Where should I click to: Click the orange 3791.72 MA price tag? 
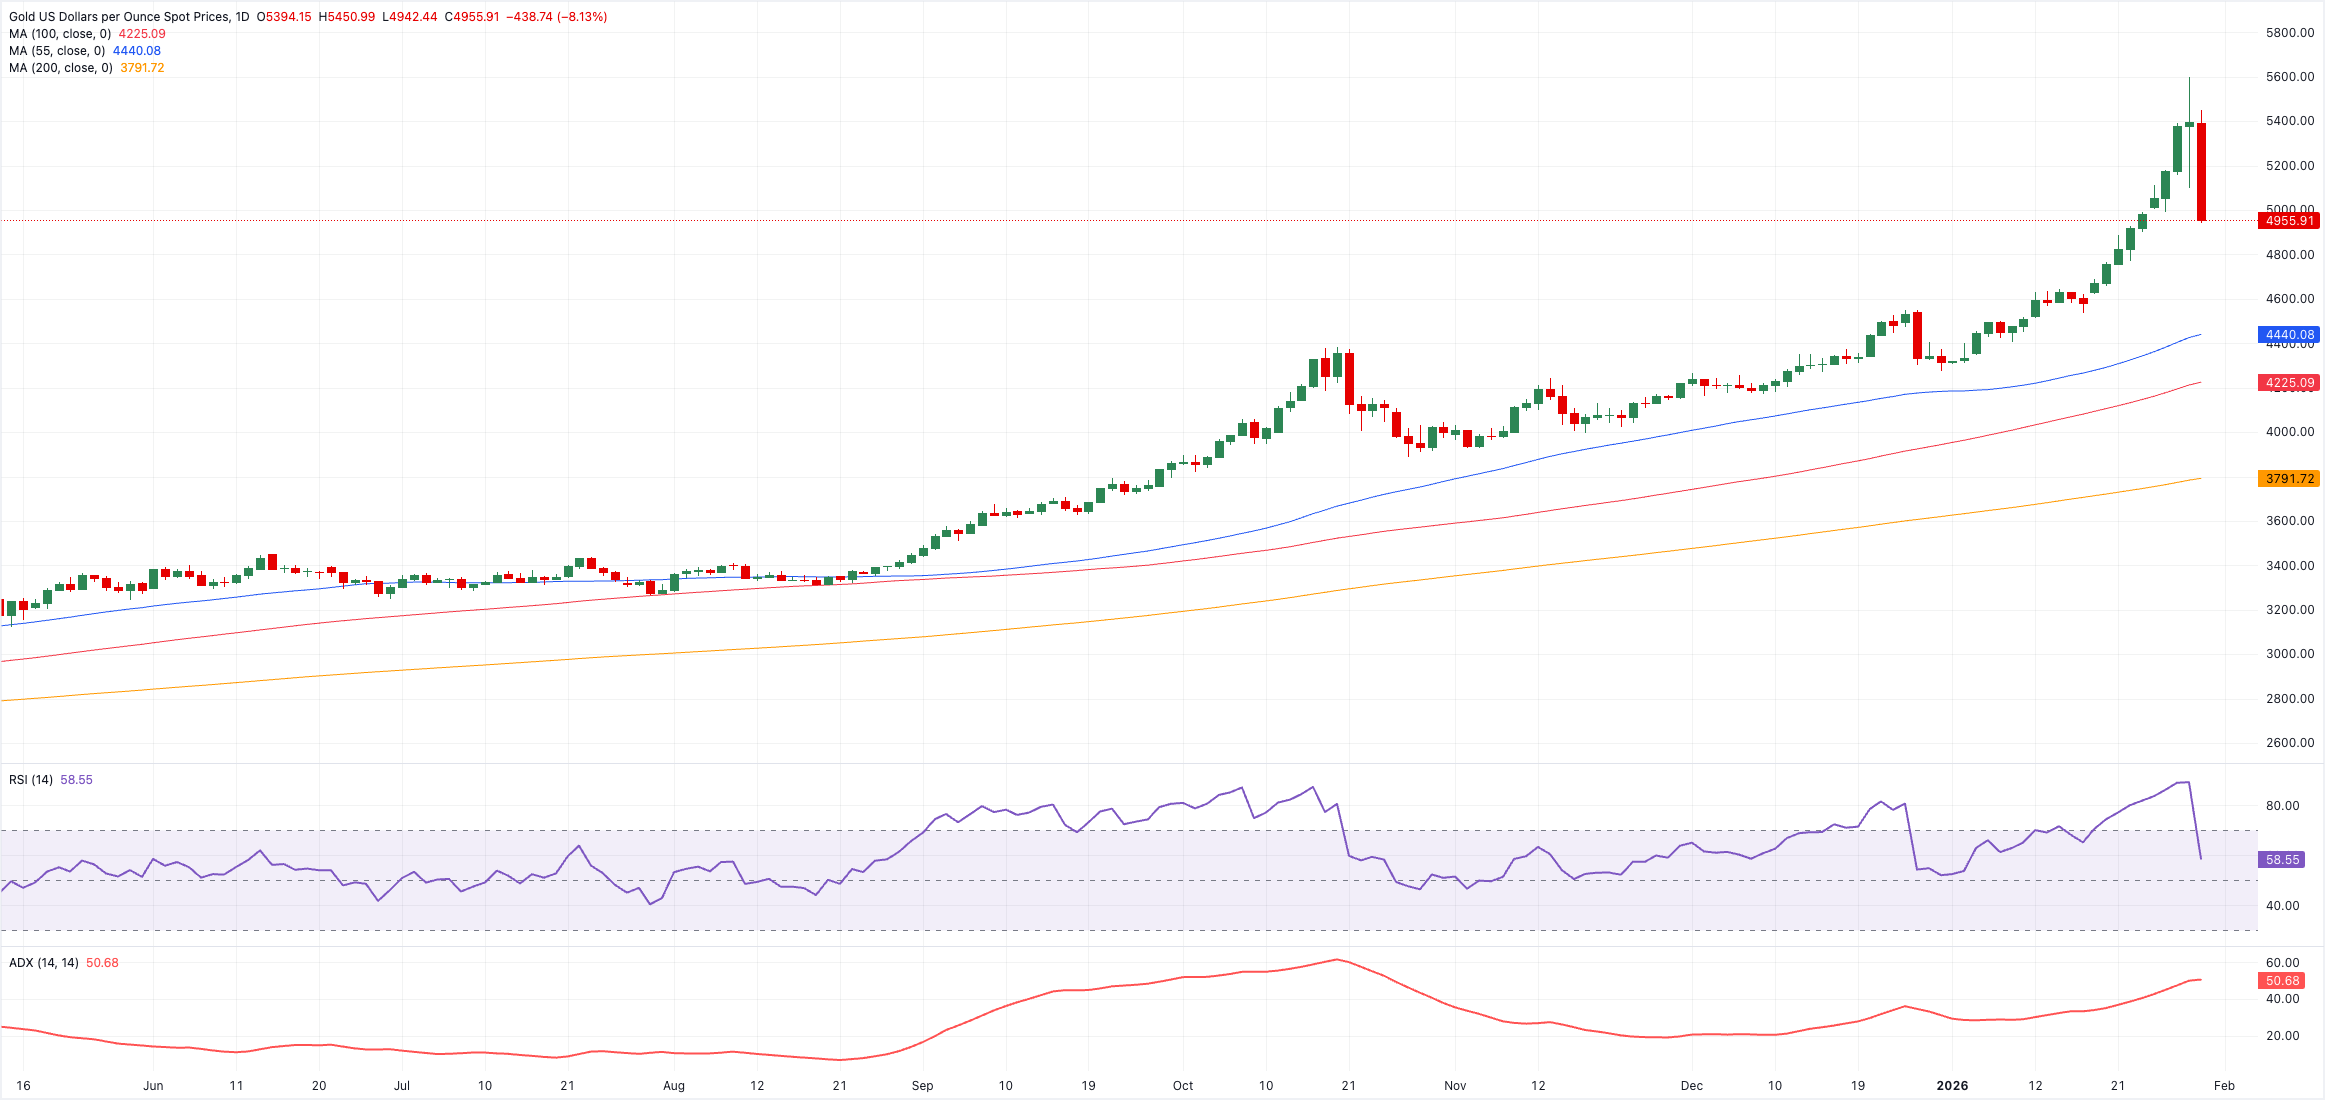pyautogui.click(x=2288, y=479)
